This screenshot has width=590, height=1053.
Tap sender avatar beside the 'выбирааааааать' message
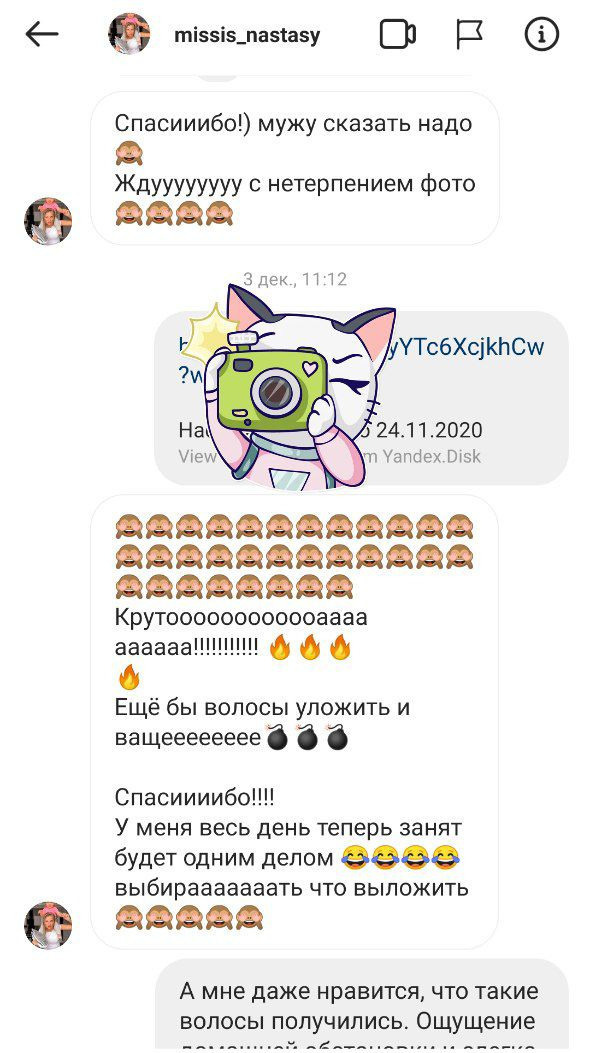(48, 925)
